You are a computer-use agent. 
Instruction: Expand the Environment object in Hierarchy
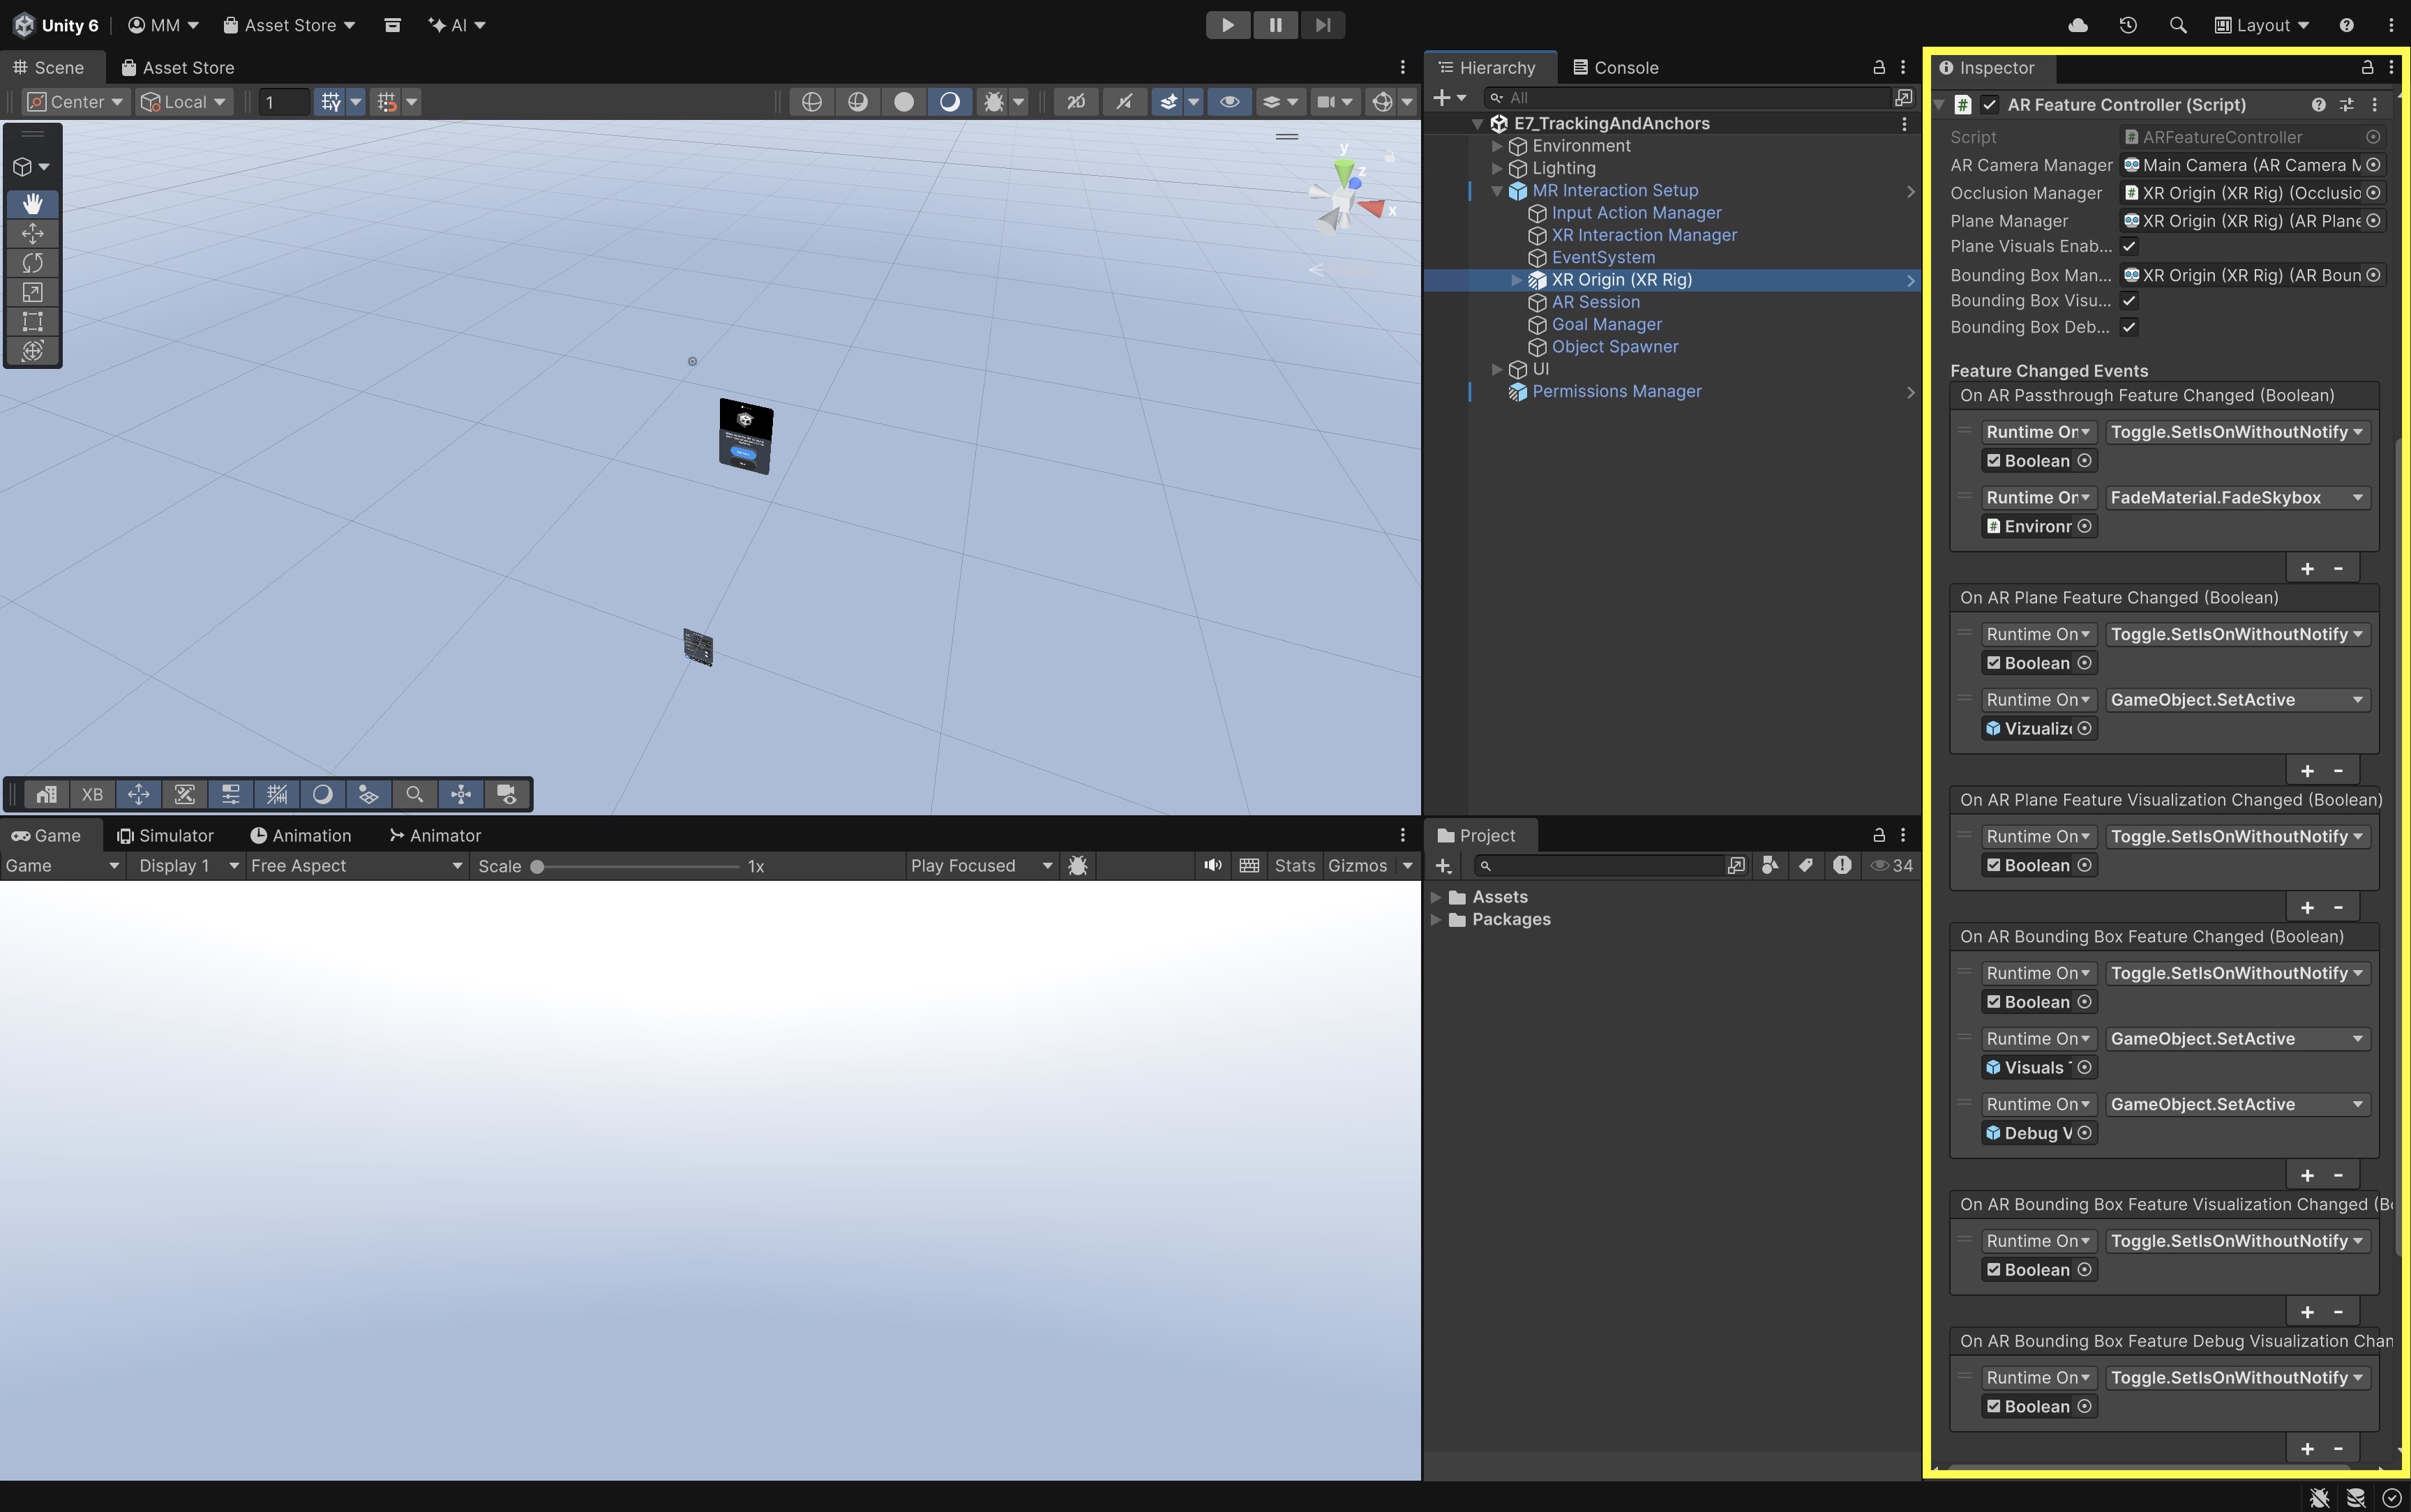1496,146
